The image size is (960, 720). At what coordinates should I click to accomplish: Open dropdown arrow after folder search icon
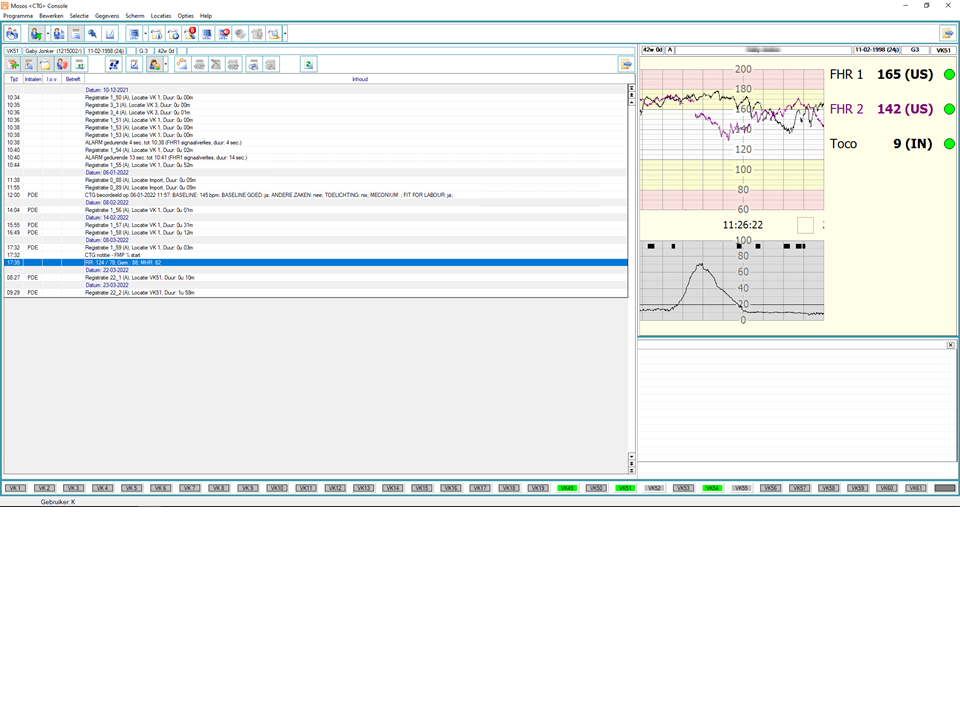(285, 34)
